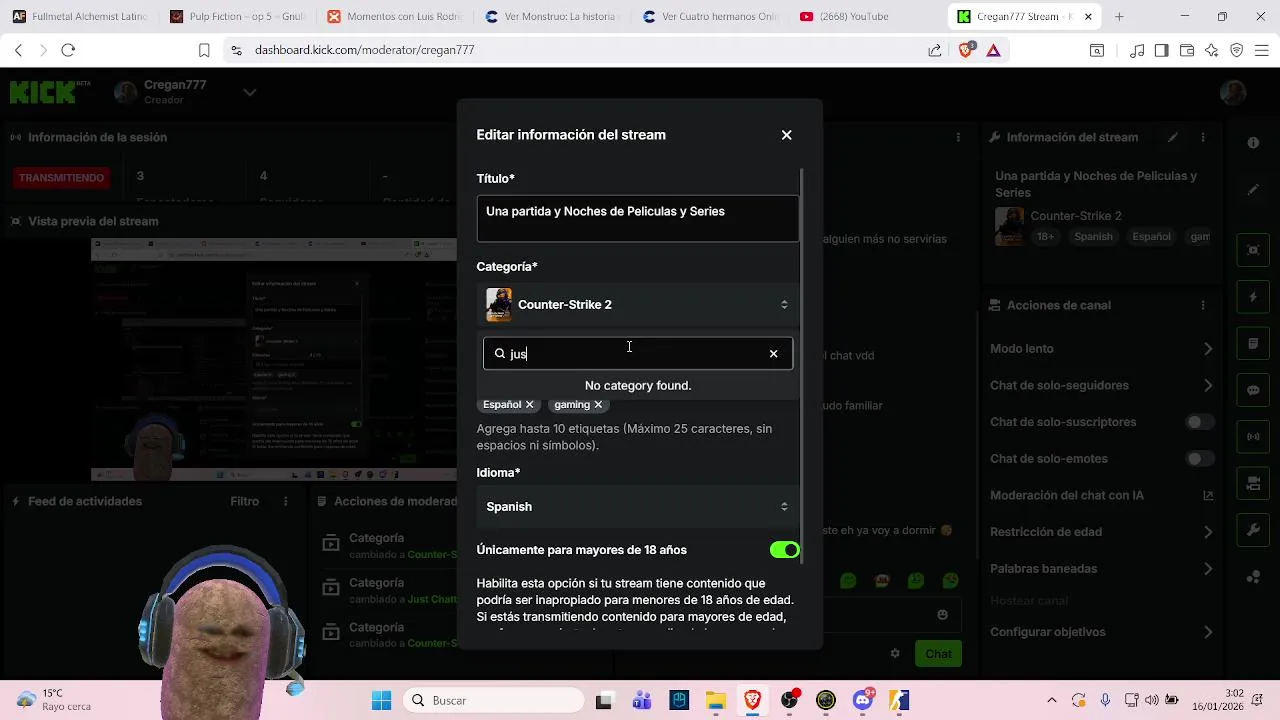Share this page from the address bar
This screenshot has width=1280, height=720.
934,50
